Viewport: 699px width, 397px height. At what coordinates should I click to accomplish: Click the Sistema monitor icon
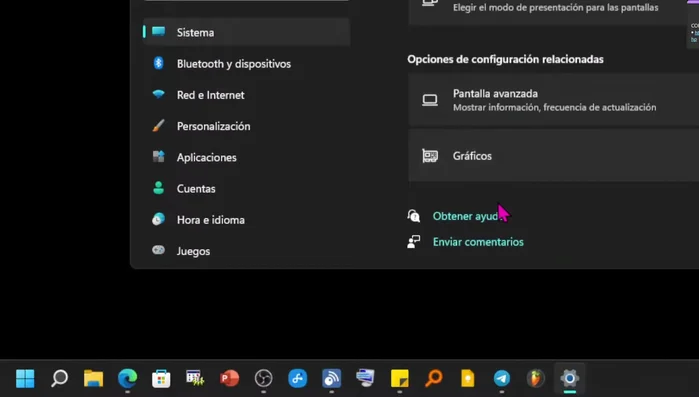click(x=158, y=31)
